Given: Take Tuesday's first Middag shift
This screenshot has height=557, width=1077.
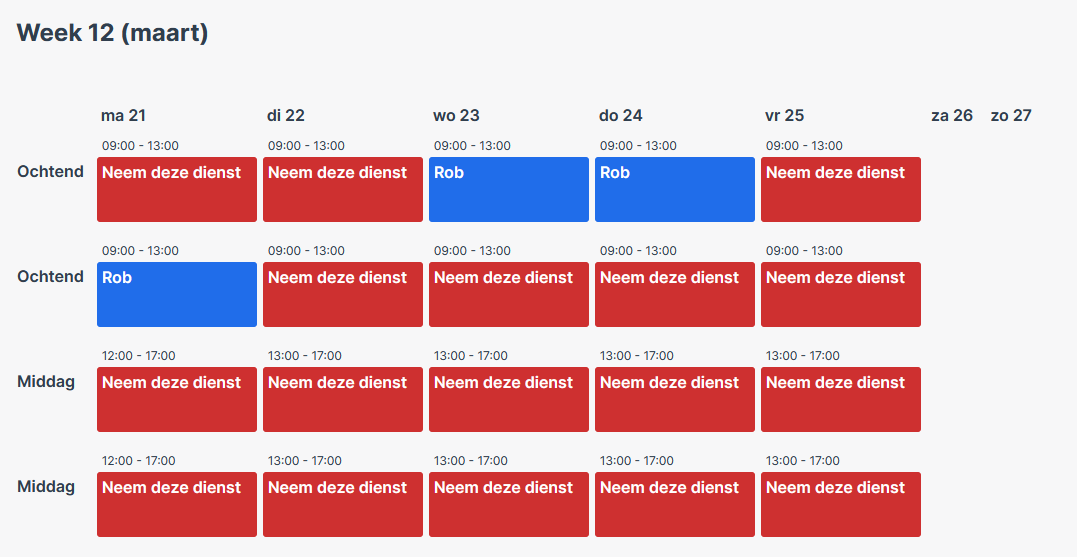Looking at the screenshot, I should pyautogui.click(x=343, y=400).
